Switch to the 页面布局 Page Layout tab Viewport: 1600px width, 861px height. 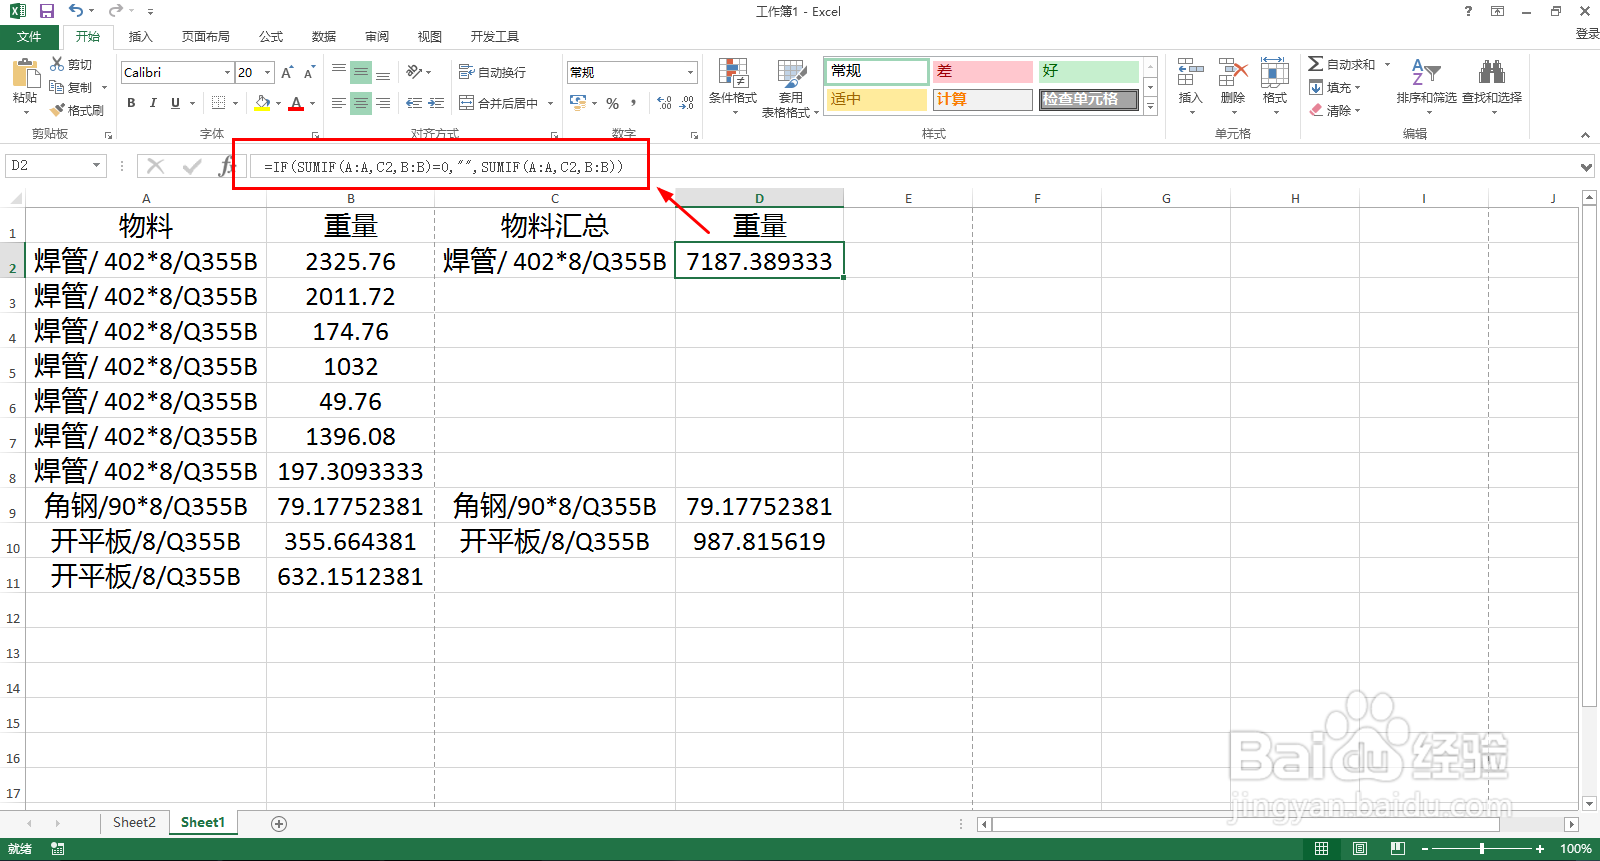pos(206,37)
